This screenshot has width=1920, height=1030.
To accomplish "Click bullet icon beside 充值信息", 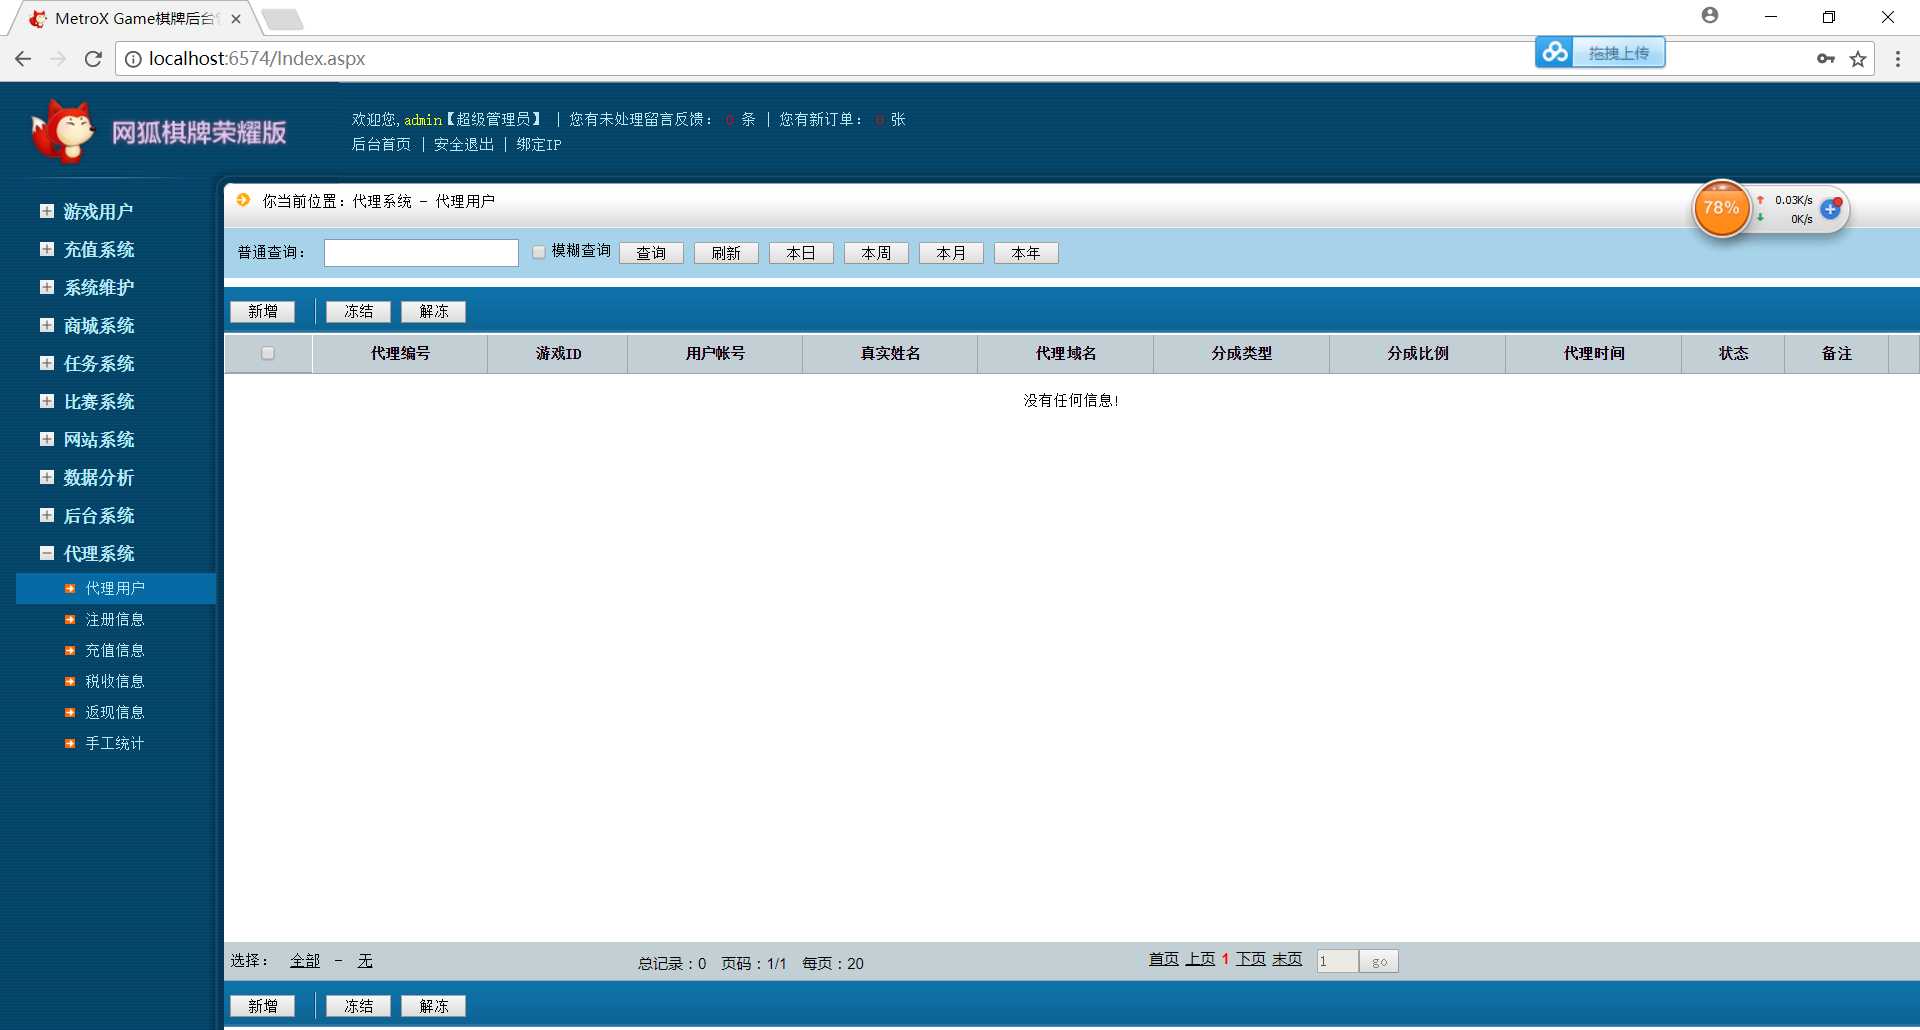I will [x=70, y=651].
